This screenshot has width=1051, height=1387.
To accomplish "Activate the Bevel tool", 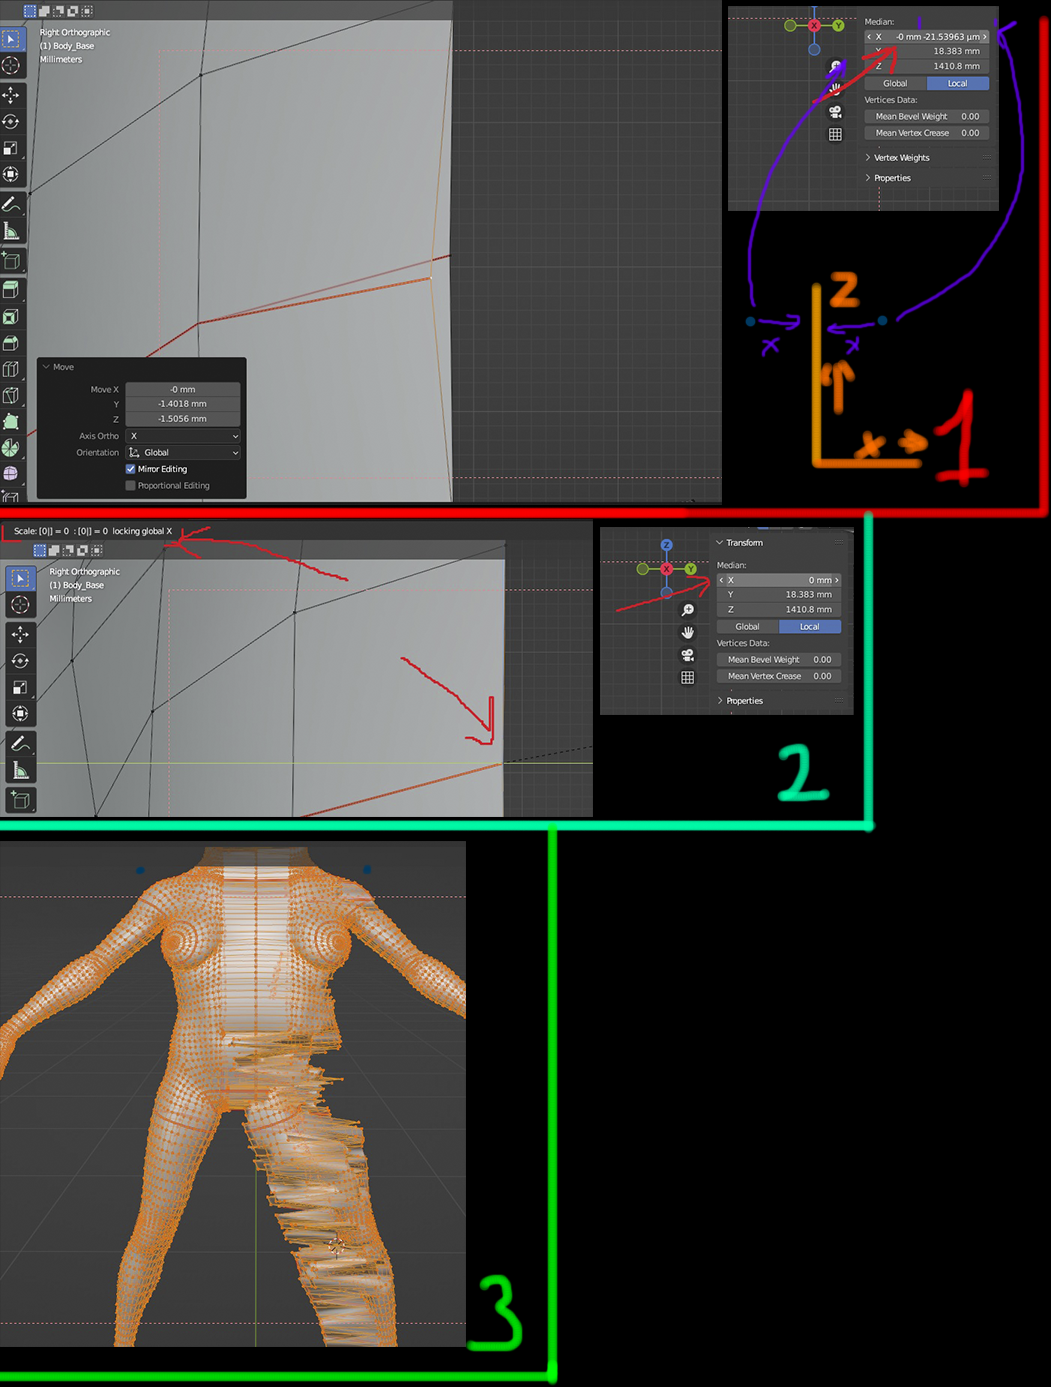I will (11, 343).
